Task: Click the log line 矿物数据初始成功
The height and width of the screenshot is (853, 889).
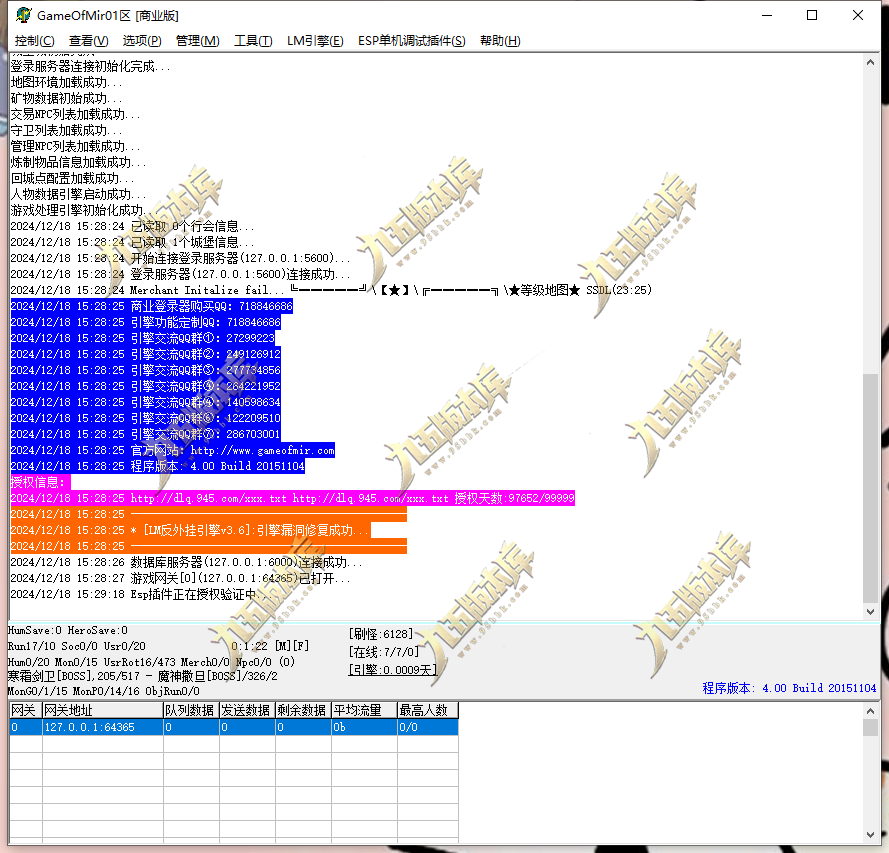Action: tap(66, 98)
